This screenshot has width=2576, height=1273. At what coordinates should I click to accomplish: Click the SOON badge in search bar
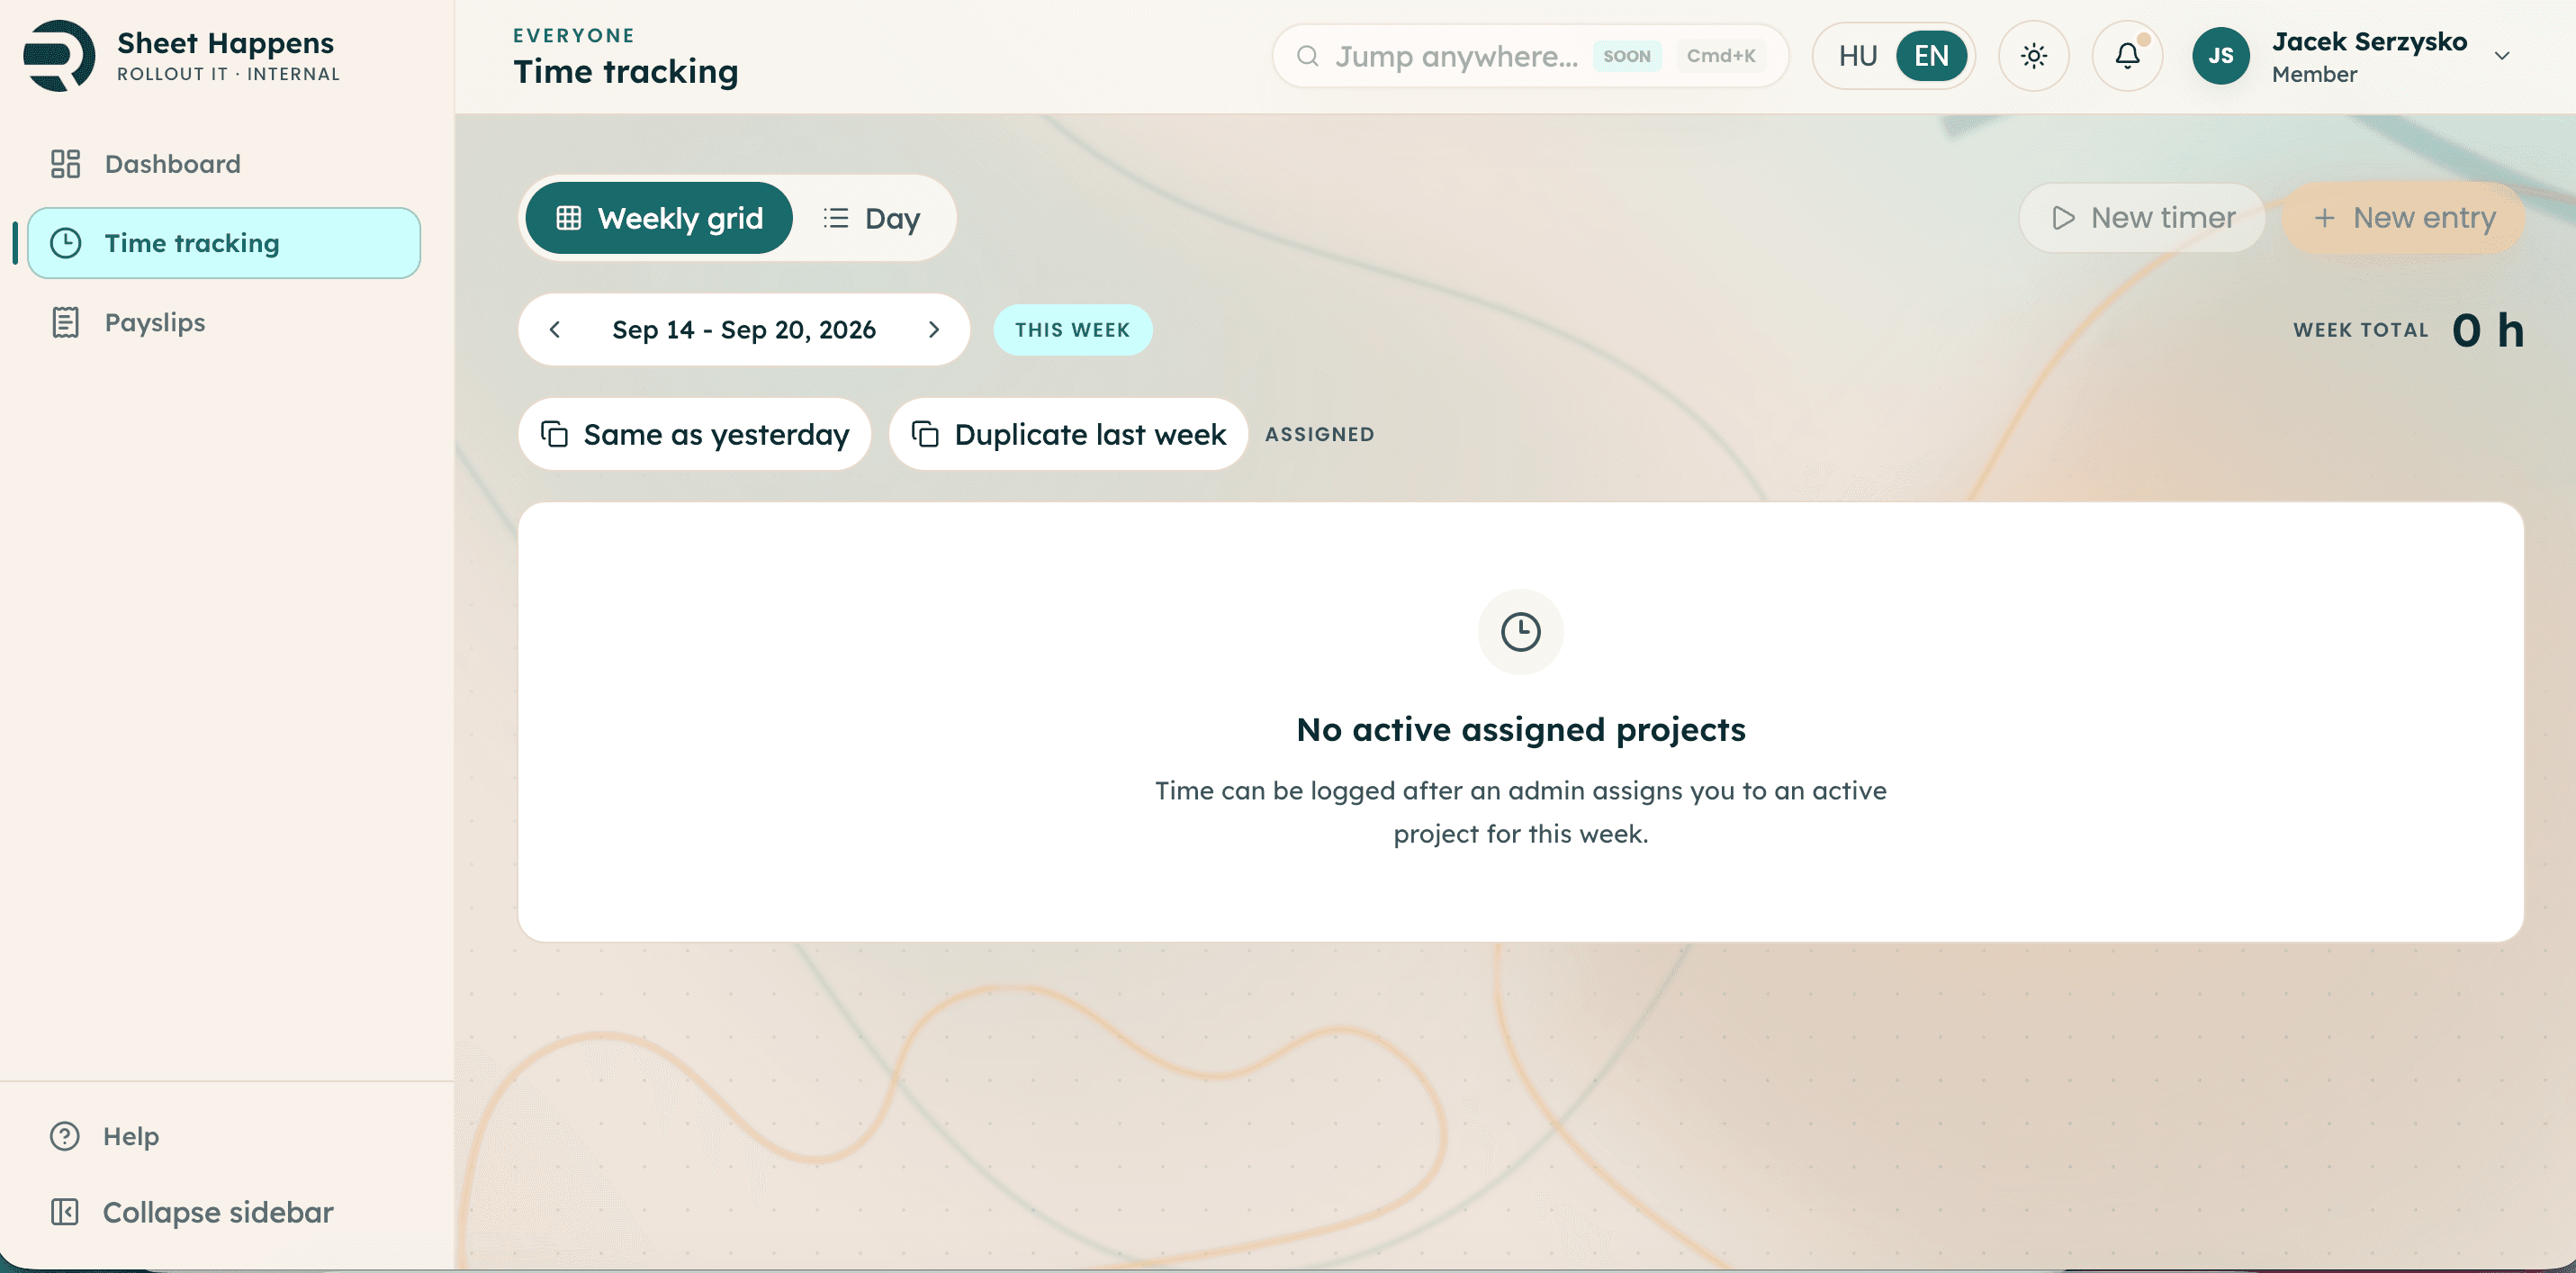1626,56
